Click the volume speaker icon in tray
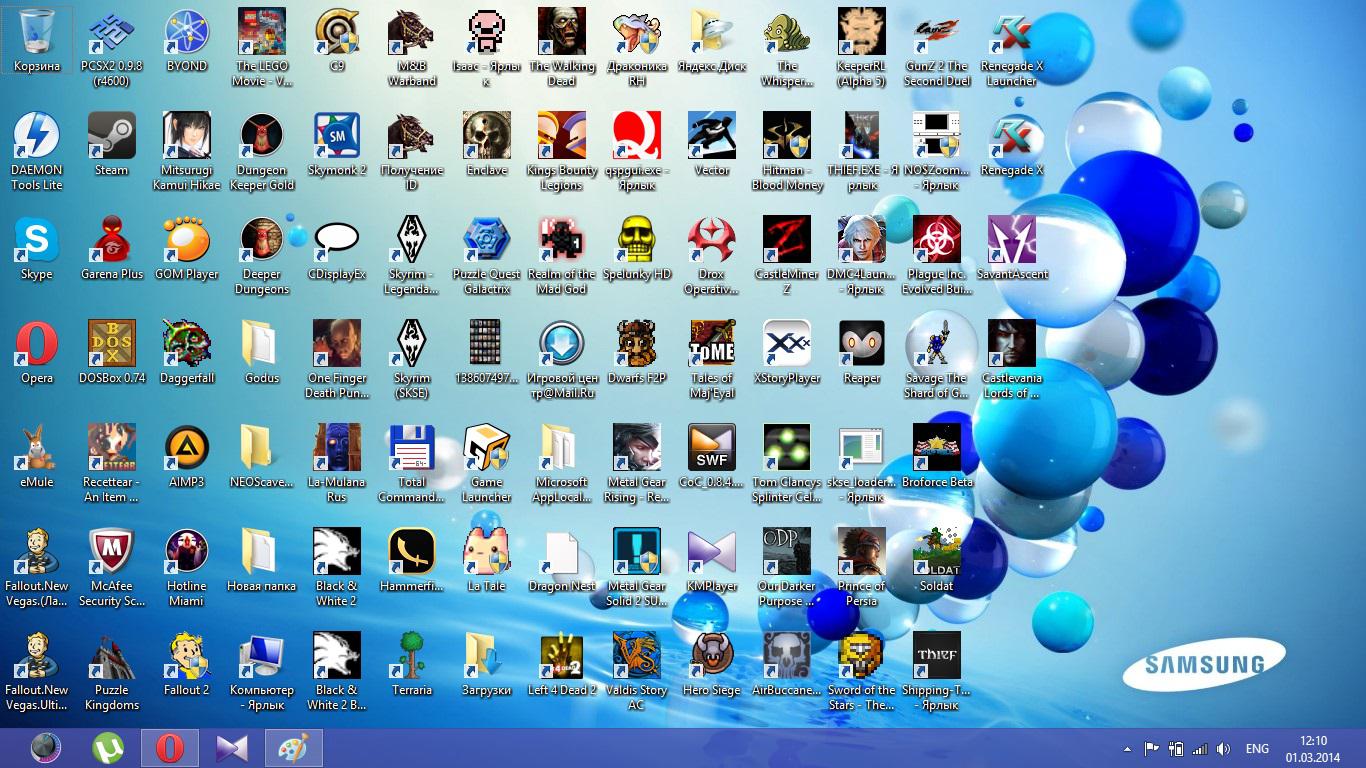The image size is (1366, 768). click(x=1223, y=749)
